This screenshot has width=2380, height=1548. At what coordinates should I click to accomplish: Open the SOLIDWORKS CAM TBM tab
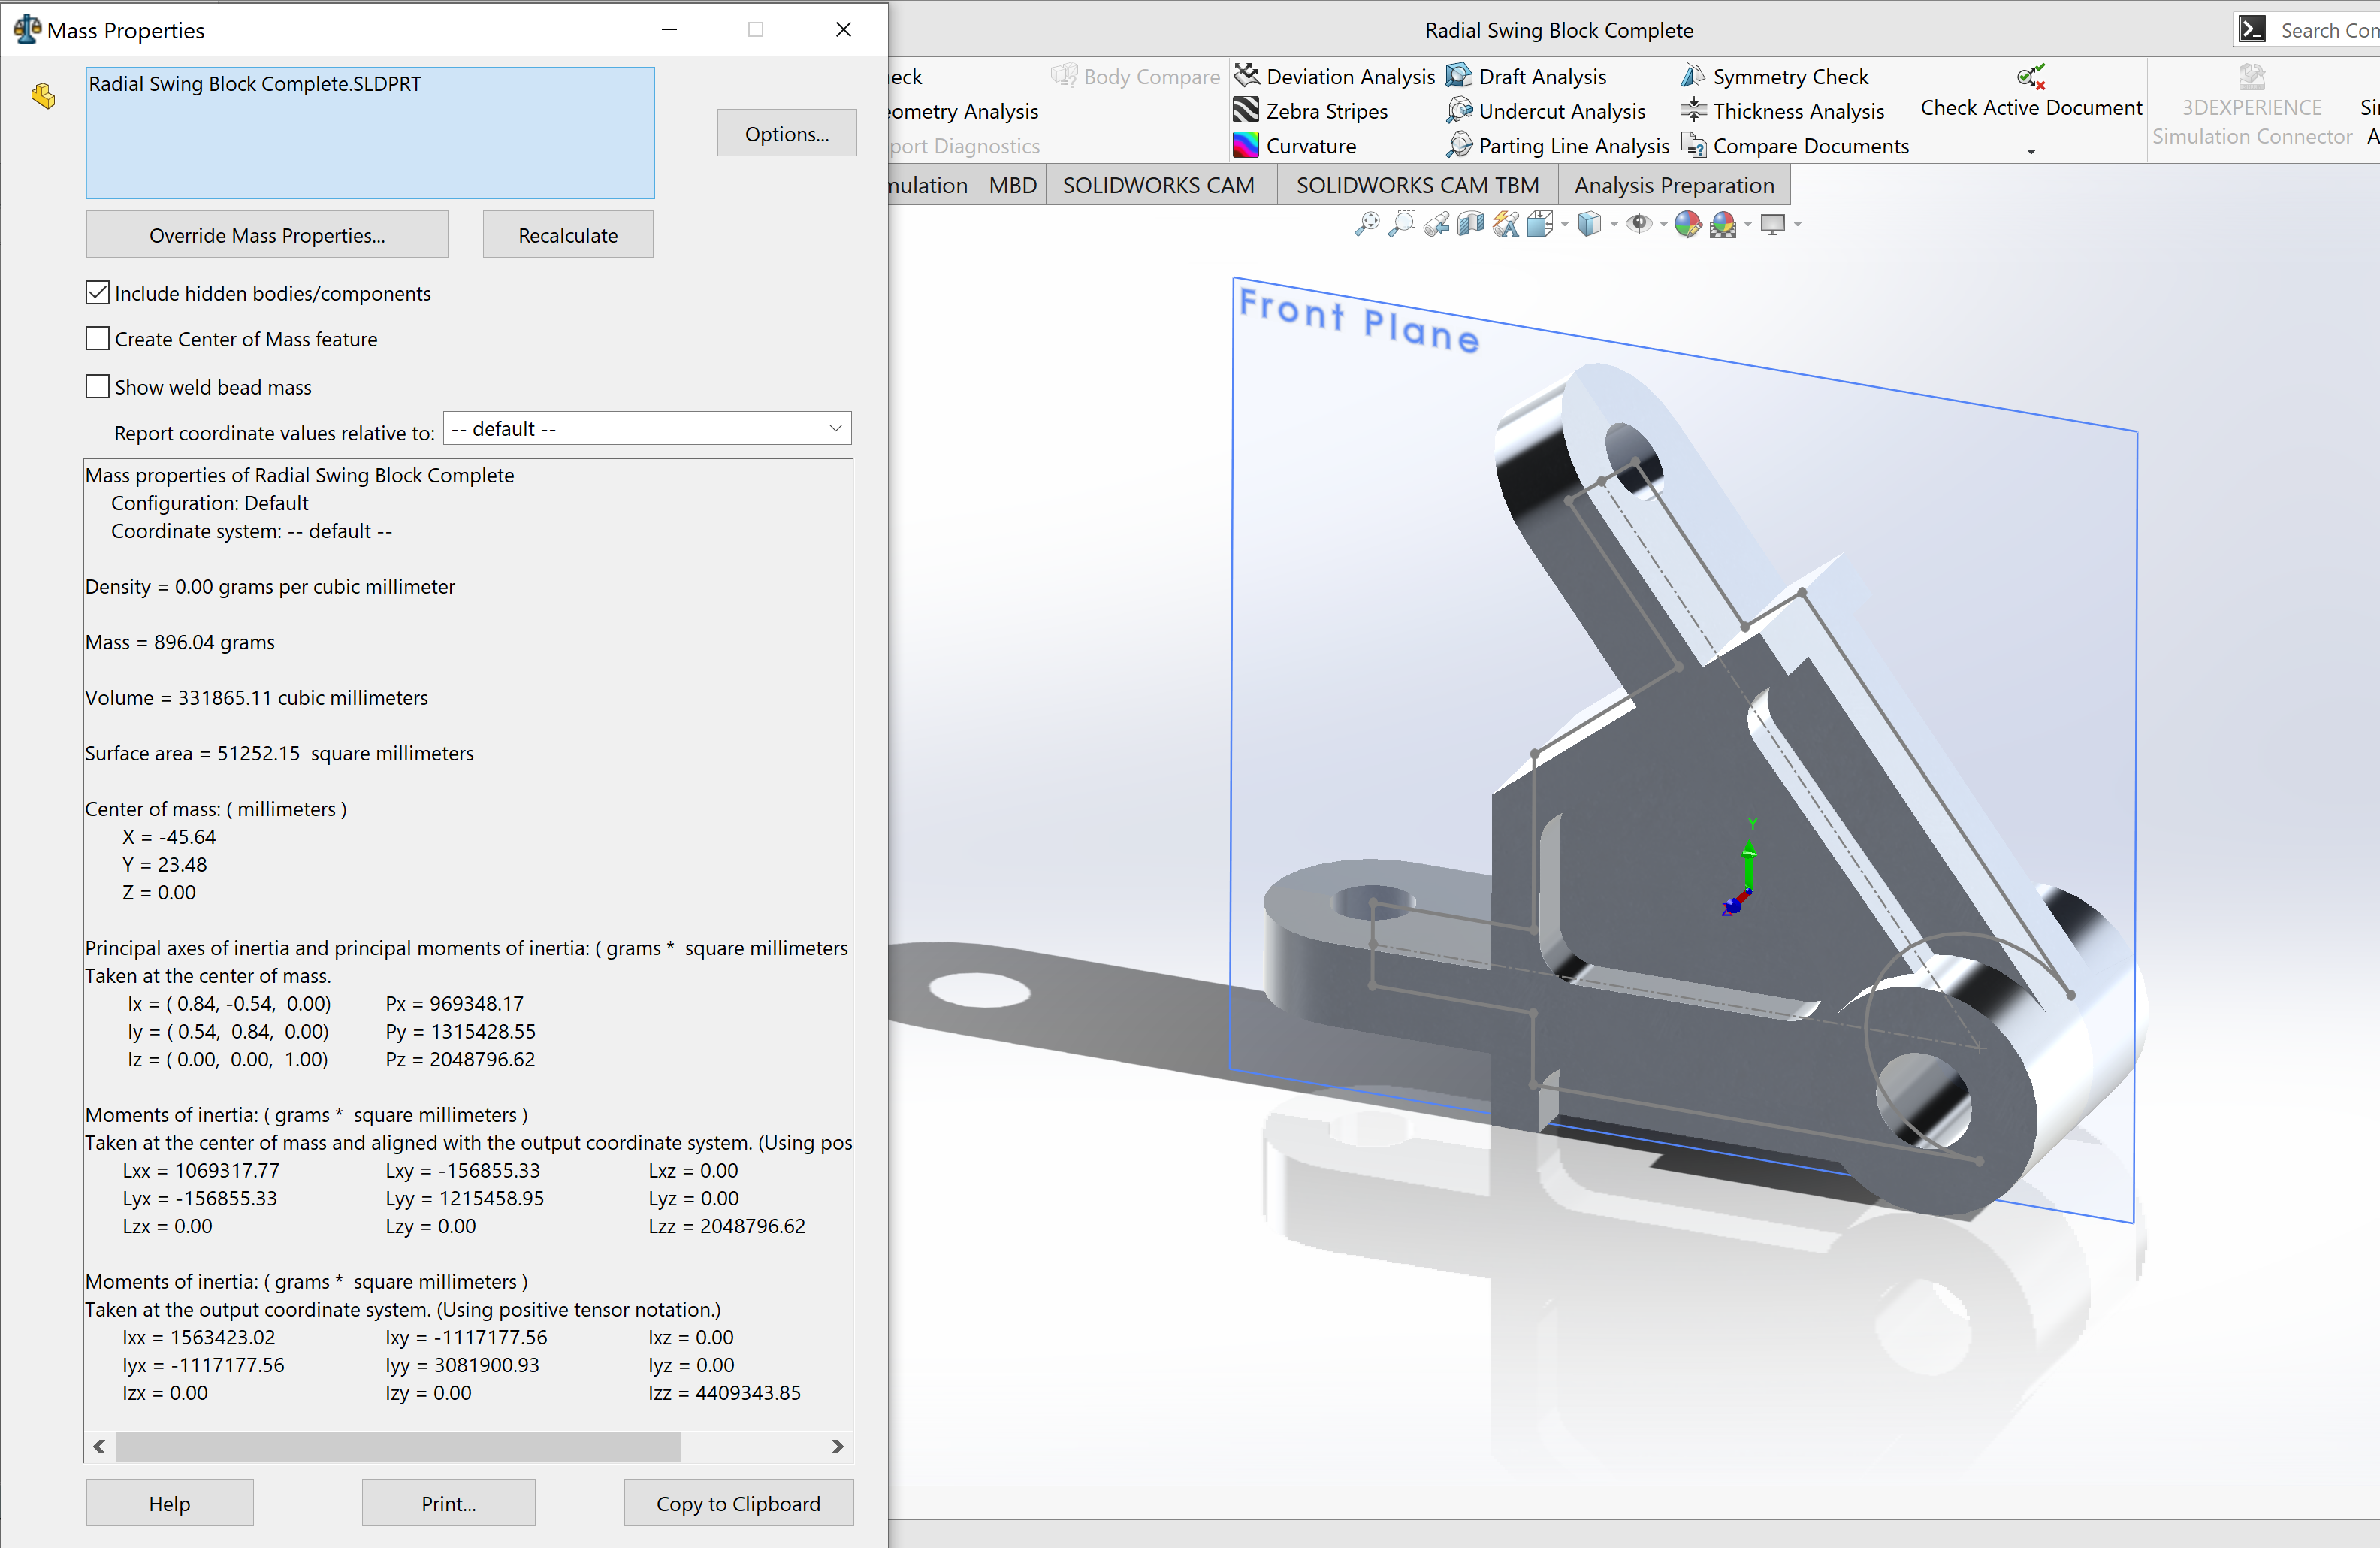click(x=1417, y=185)
